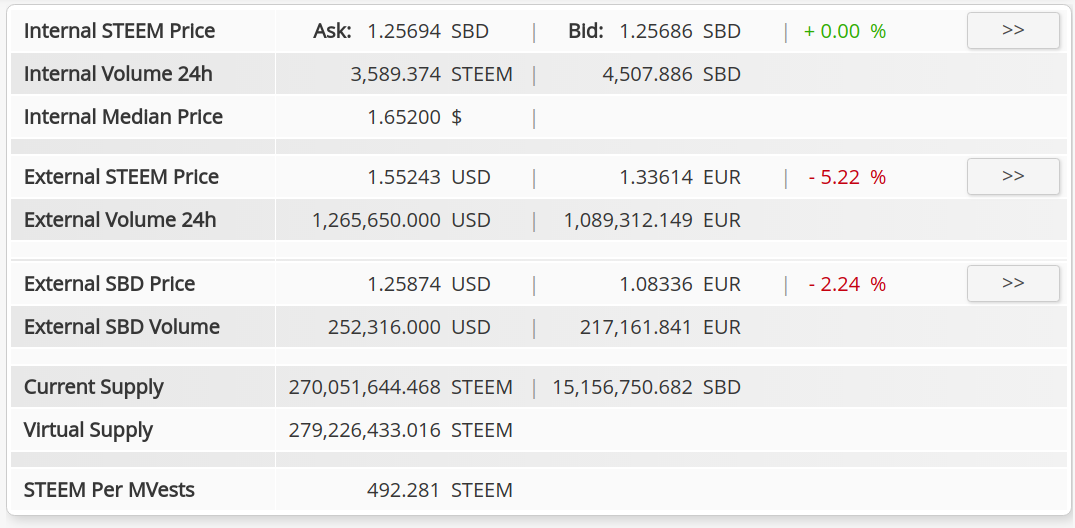1075x528 pixels.
Task: Click the Current Supply 270,051,644.468 STEEM value
Action: (x=400, y=387)
